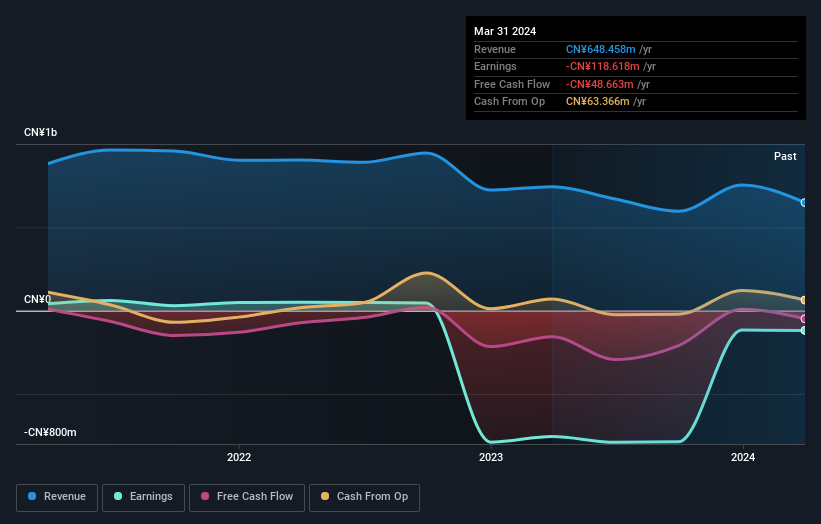Viewport: 821px width, 524px height.
Task: Click the Revenue endpoint marker on chart
Action: click(804, 203)
